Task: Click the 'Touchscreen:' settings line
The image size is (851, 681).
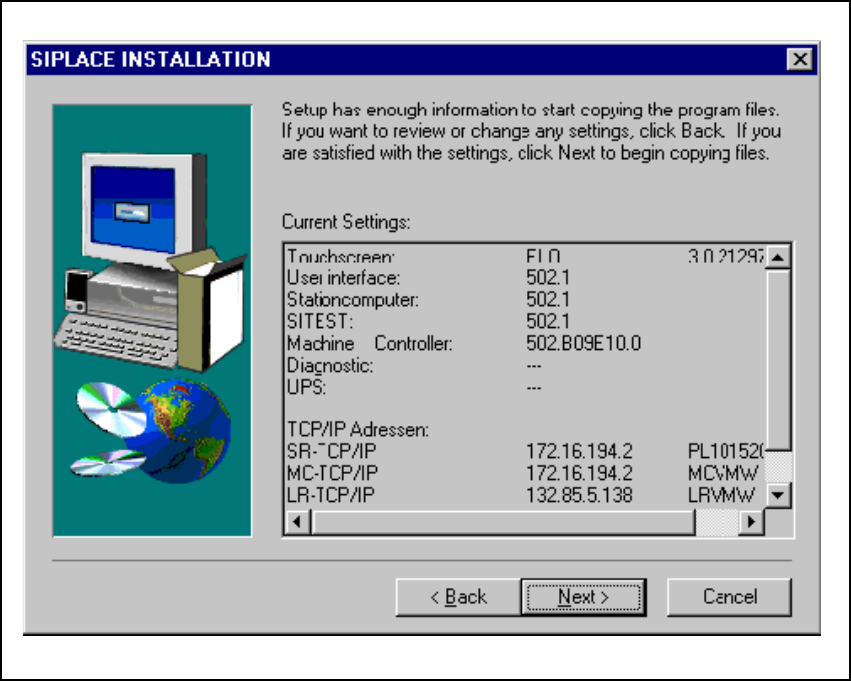Action: tap(525, 256)
